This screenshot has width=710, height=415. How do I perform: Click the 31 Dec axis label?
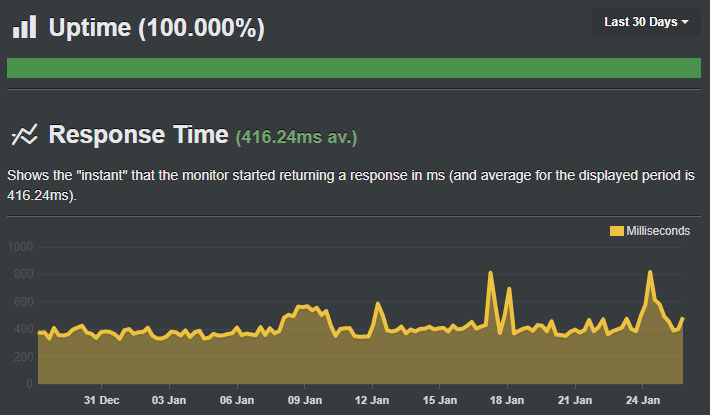101,400
